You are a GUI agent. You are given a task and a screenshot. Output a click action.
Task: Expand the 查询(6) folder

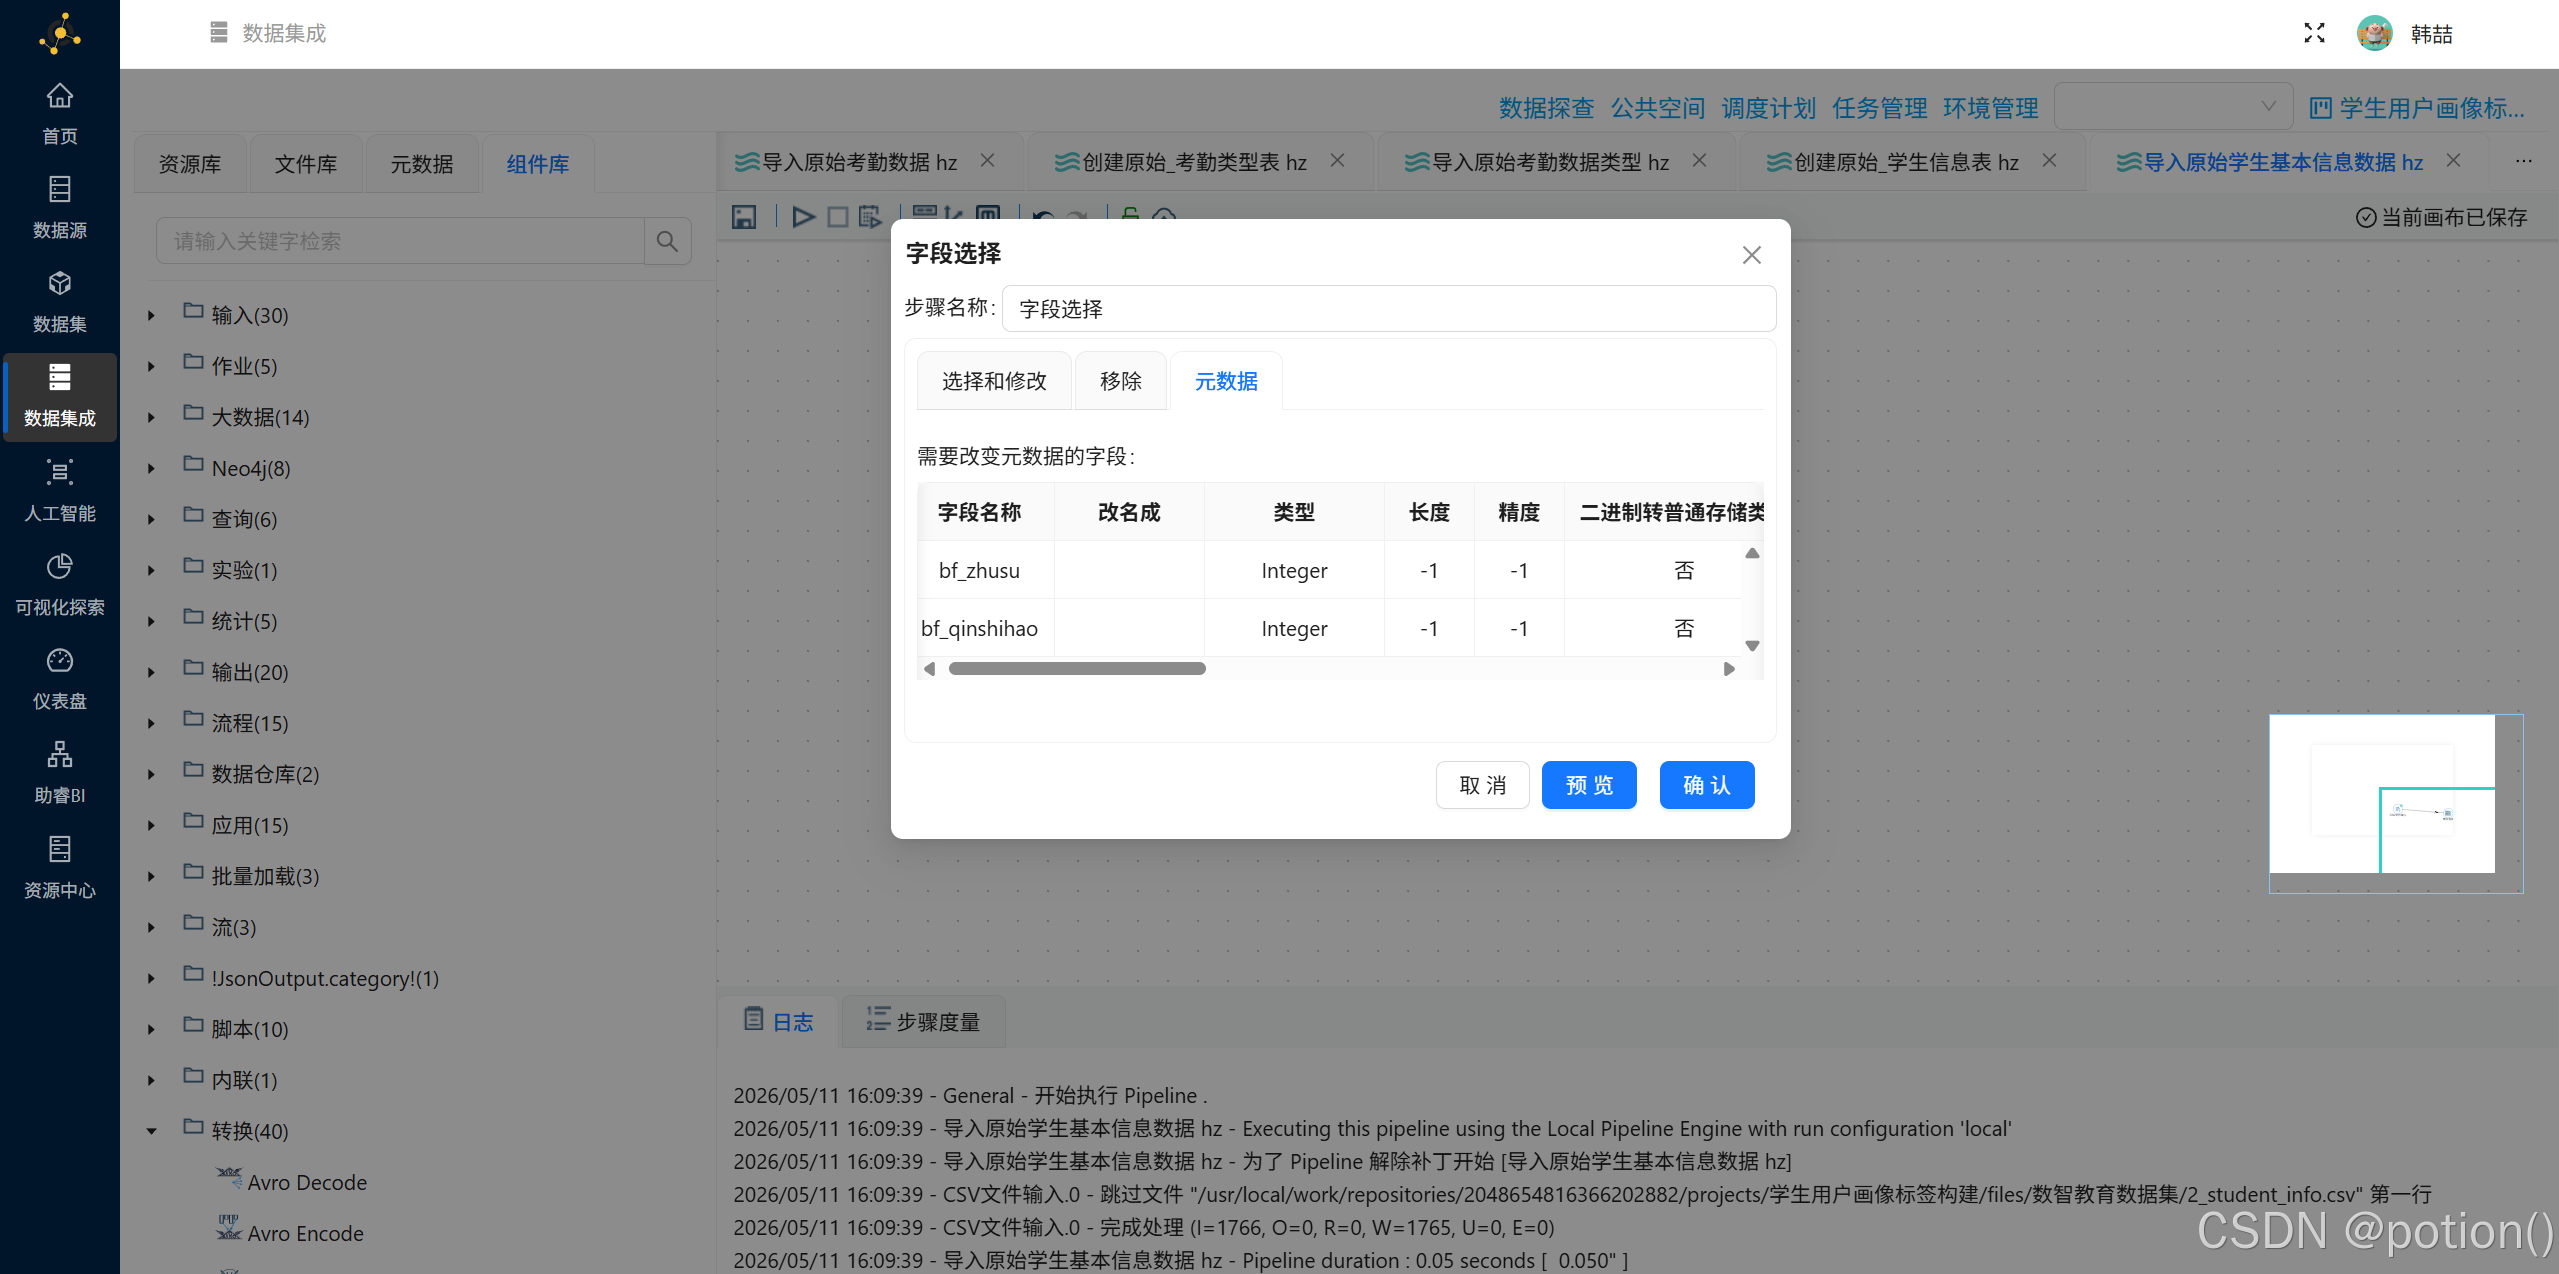[x=151, y=519]
